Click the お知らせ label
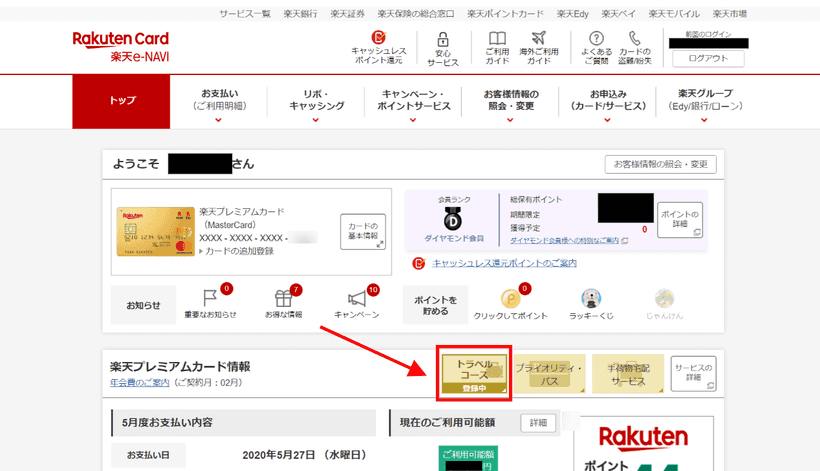820x471 pixels. [x=143, y=305]
